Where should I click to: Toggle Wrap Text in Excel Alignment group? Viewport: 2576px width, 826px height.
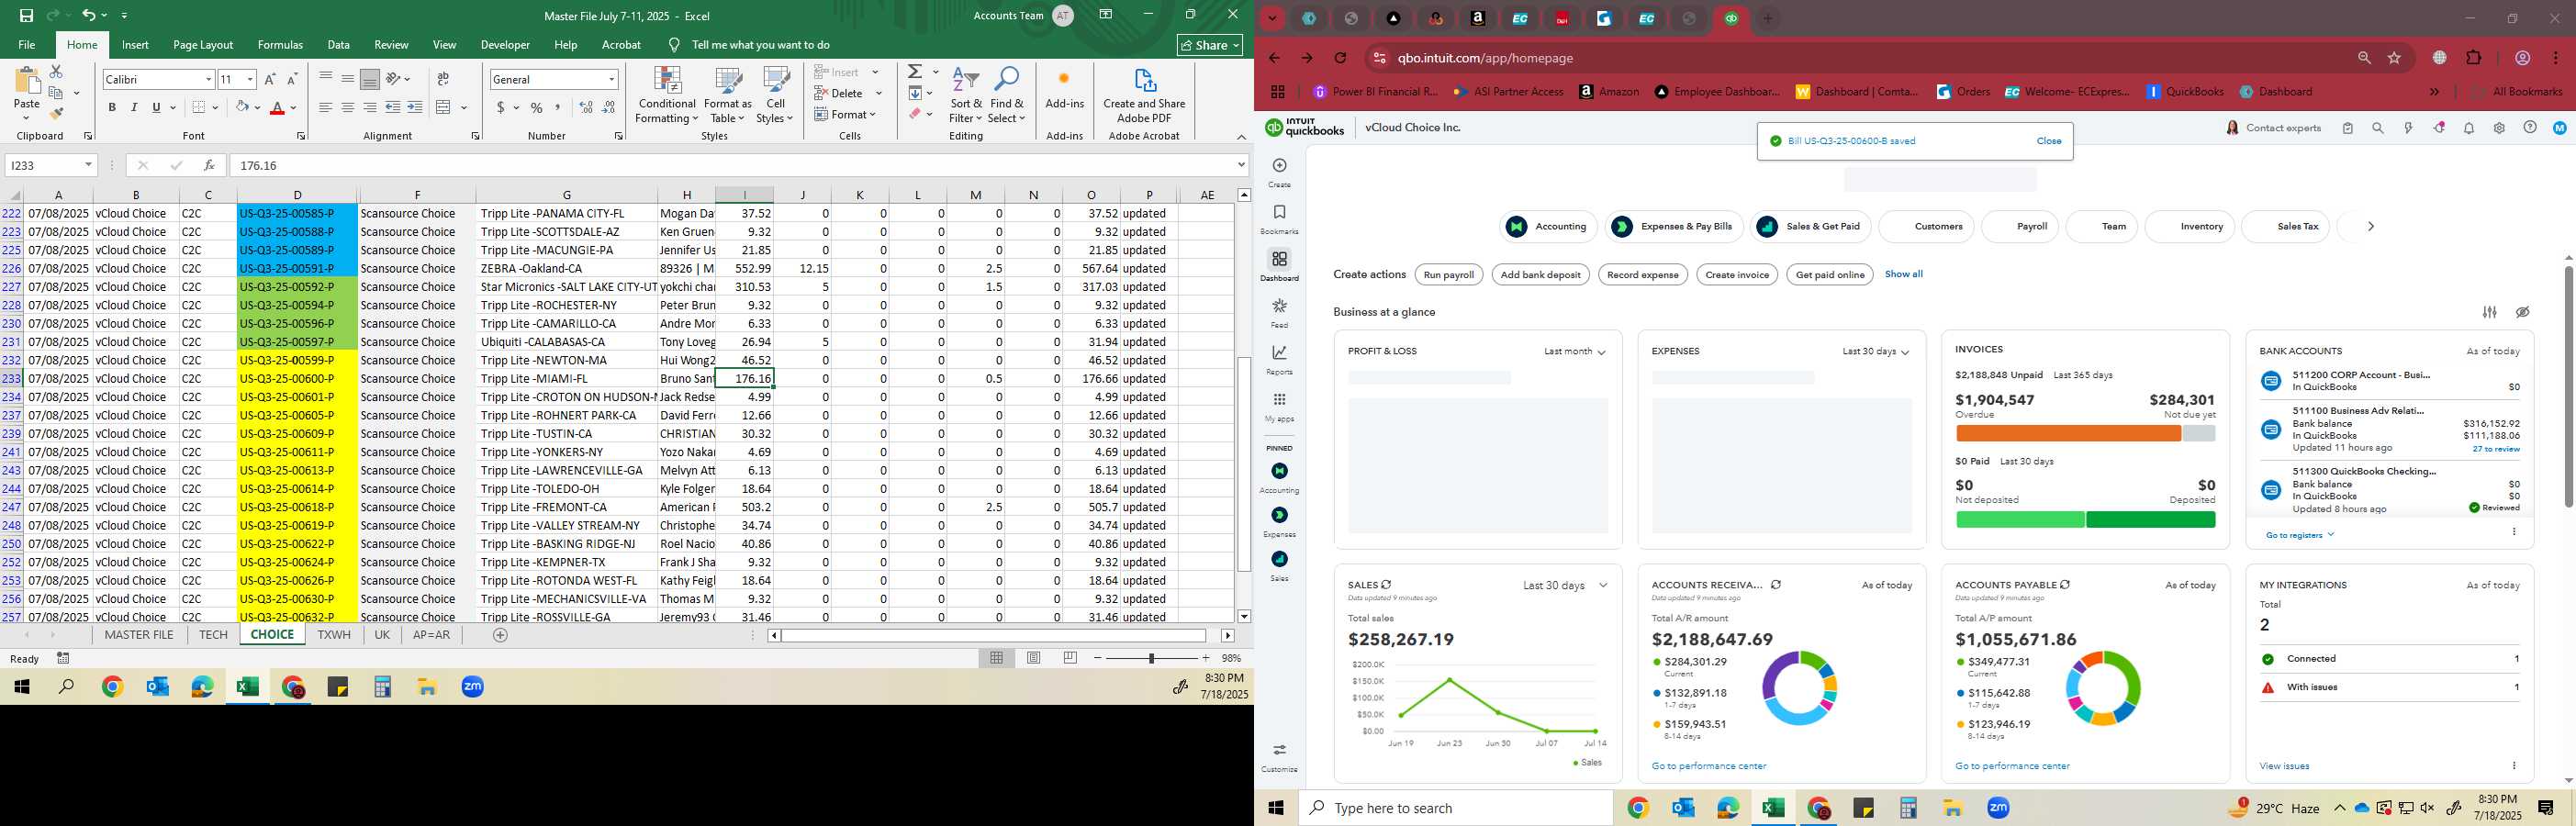click(443, 79)
